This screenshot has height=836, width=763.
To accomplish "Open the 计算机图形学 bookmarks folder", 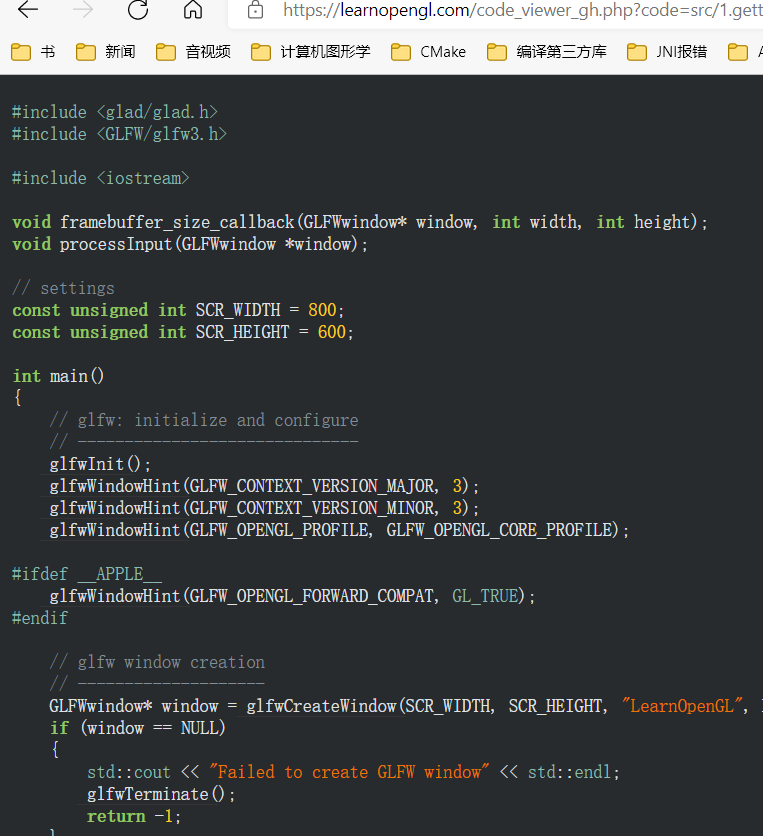I will (x=310, y=52).
